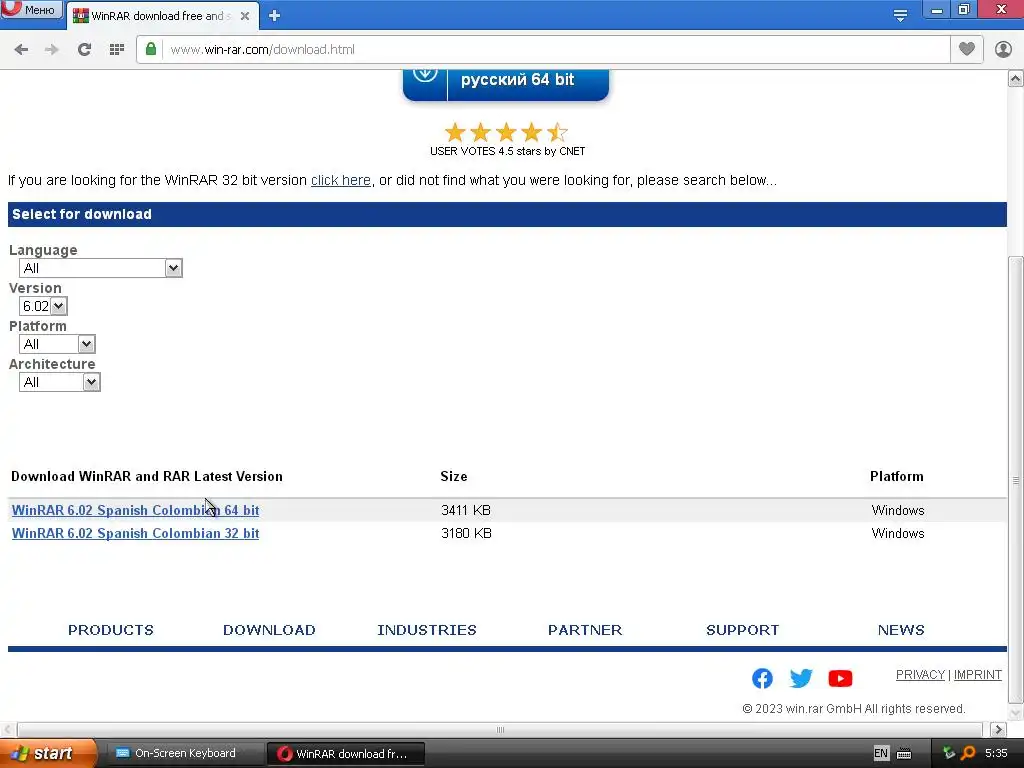This screenshot has height=768, width=1024.
Task: Select the WinRAR download free tab
Action: click(x=160, y=16)
